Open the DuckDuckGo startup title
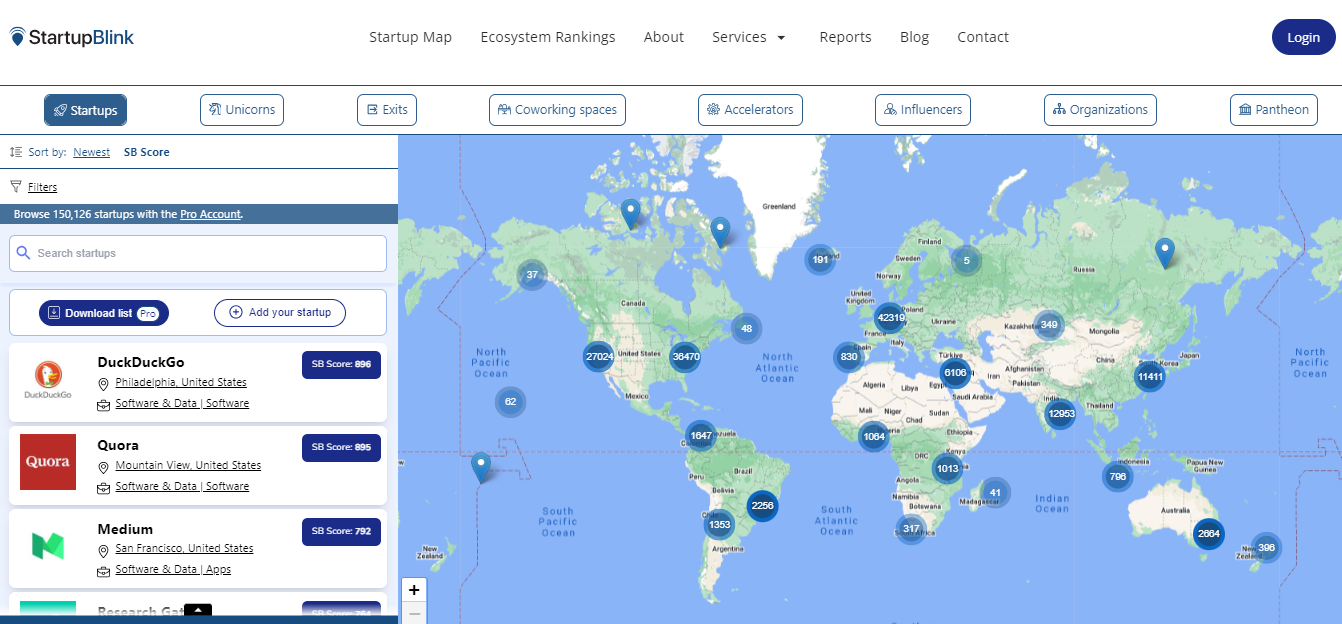Screen dimensions: 1342x624 141,362
